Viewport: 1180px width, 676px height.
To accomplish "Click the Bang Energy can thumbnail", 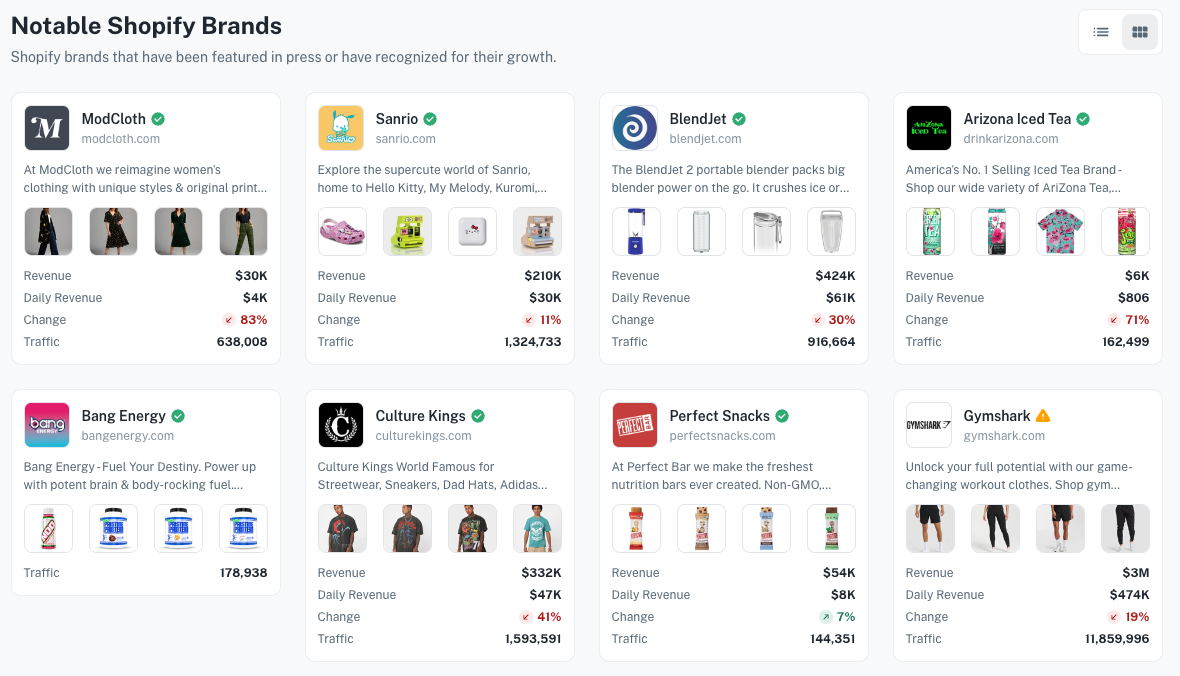I will click(x=47, y=528).
